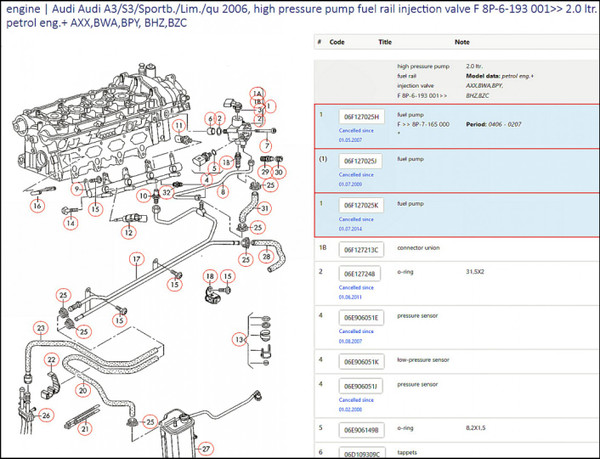This screenshot has height=459, width=600.
Task: Select part code 06F127025J
Action: coord(360,161)
